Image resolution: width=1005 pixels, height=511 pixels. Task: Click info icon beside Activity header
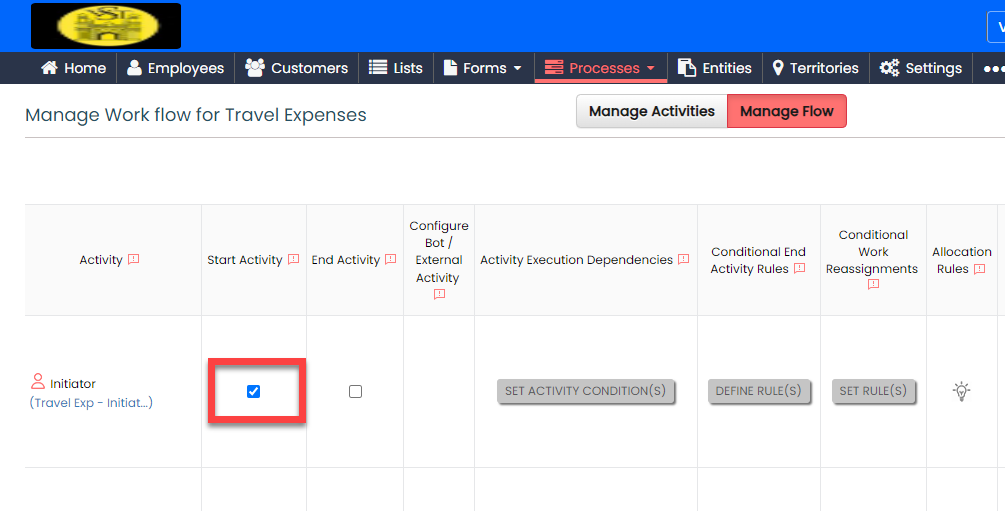point(134,260)
